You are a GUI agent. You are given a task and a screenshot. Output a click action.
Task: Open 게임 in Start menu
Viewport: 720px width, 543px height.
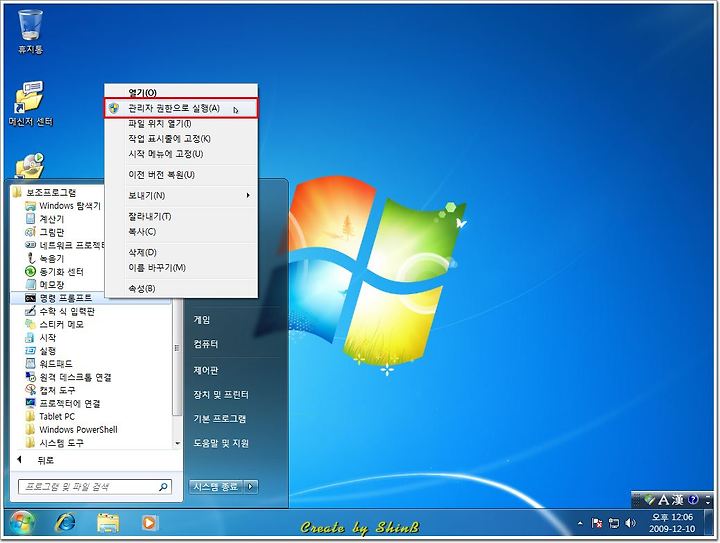(x=202, y=320)
